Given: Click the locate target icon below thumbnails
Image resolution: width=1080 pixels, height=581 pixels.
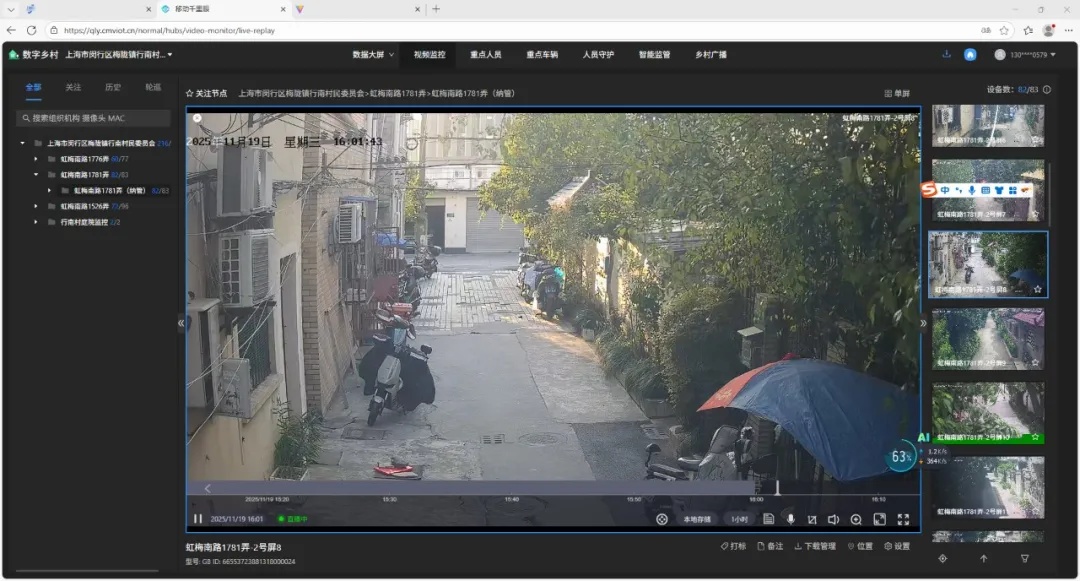Looking at the screenshot, I should [x=942, y=559].
